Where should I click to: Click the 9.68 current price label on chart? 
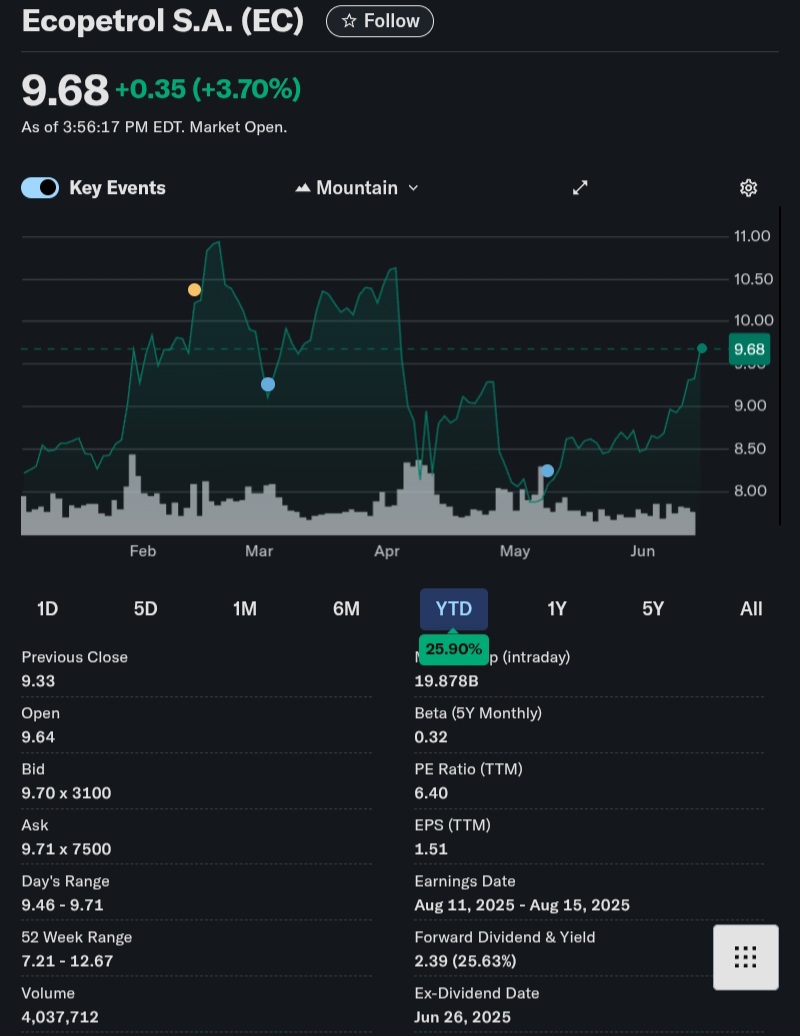[x=749, y=349]
